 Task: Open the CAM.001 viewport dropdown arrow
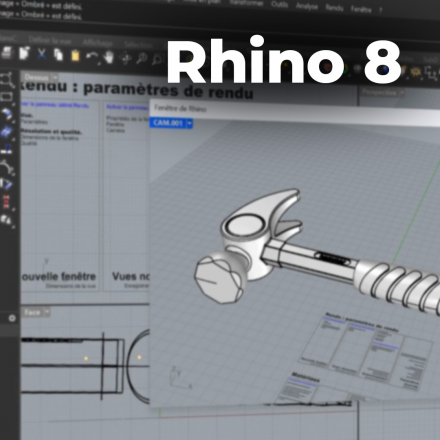click(189, 123)
